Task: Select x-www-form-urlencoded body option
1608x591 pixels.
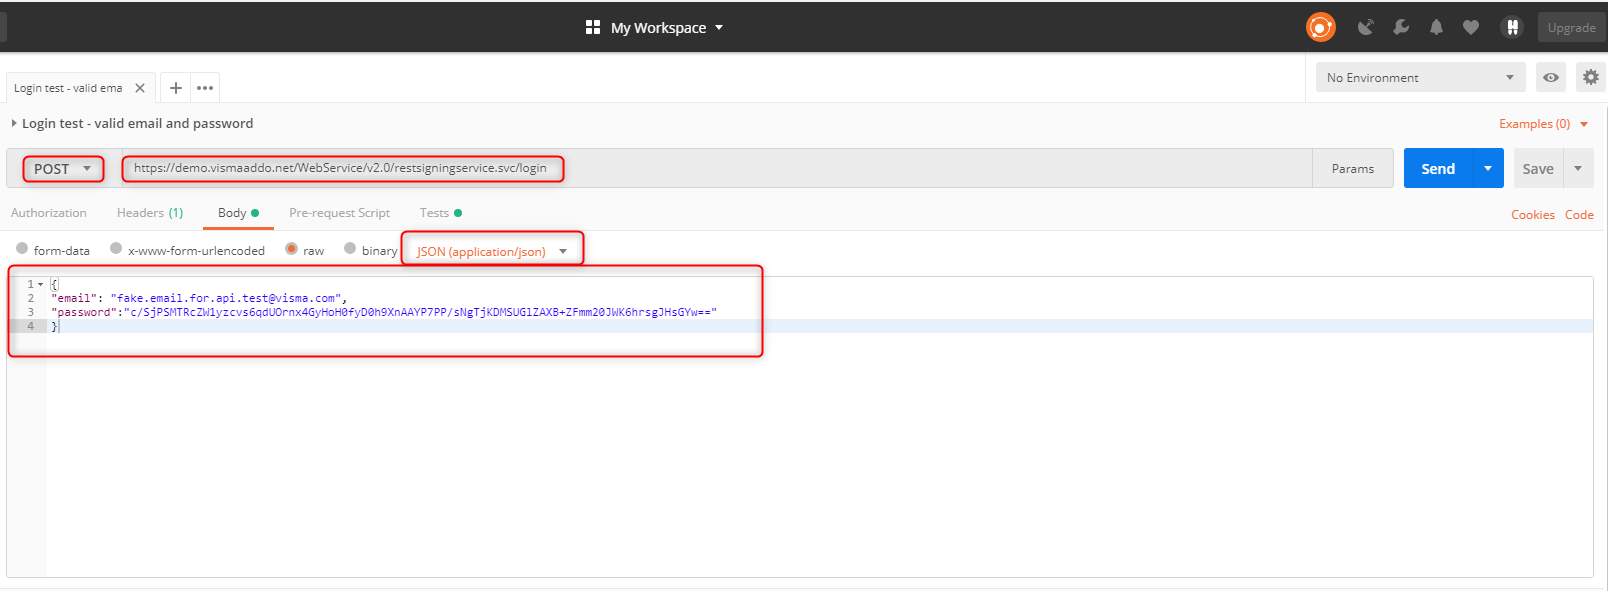Action: point(116,249)
